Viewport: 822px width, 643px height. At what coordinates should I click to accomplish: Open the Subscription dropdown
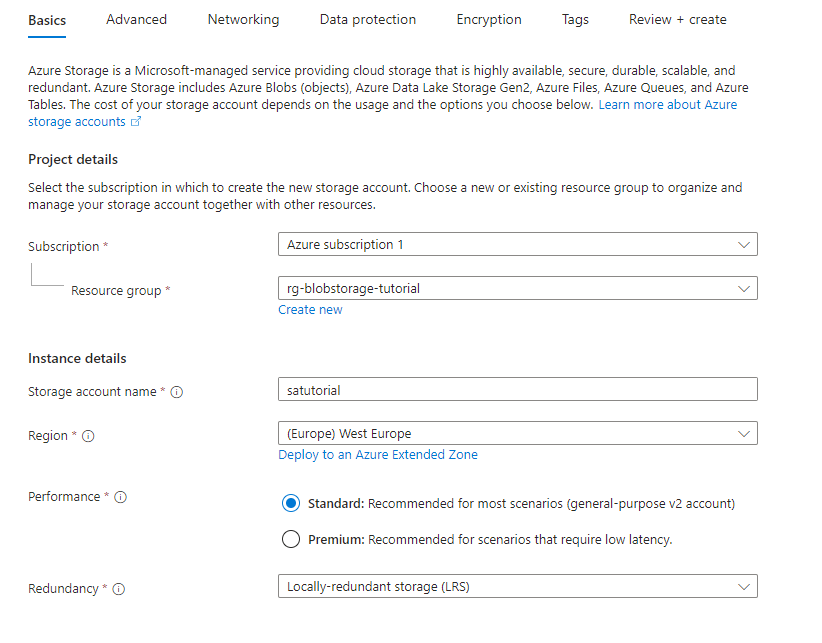click(517, 245)
